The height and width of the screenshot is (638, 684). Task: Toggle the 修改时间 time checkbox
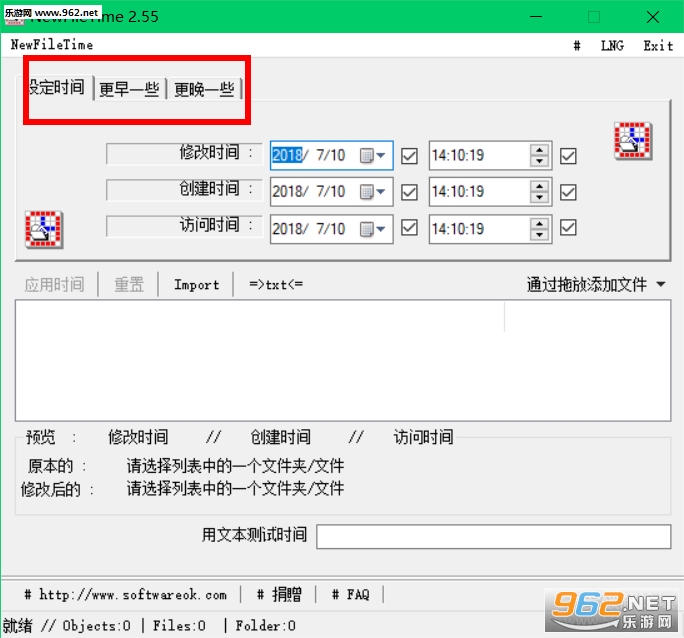568,156
